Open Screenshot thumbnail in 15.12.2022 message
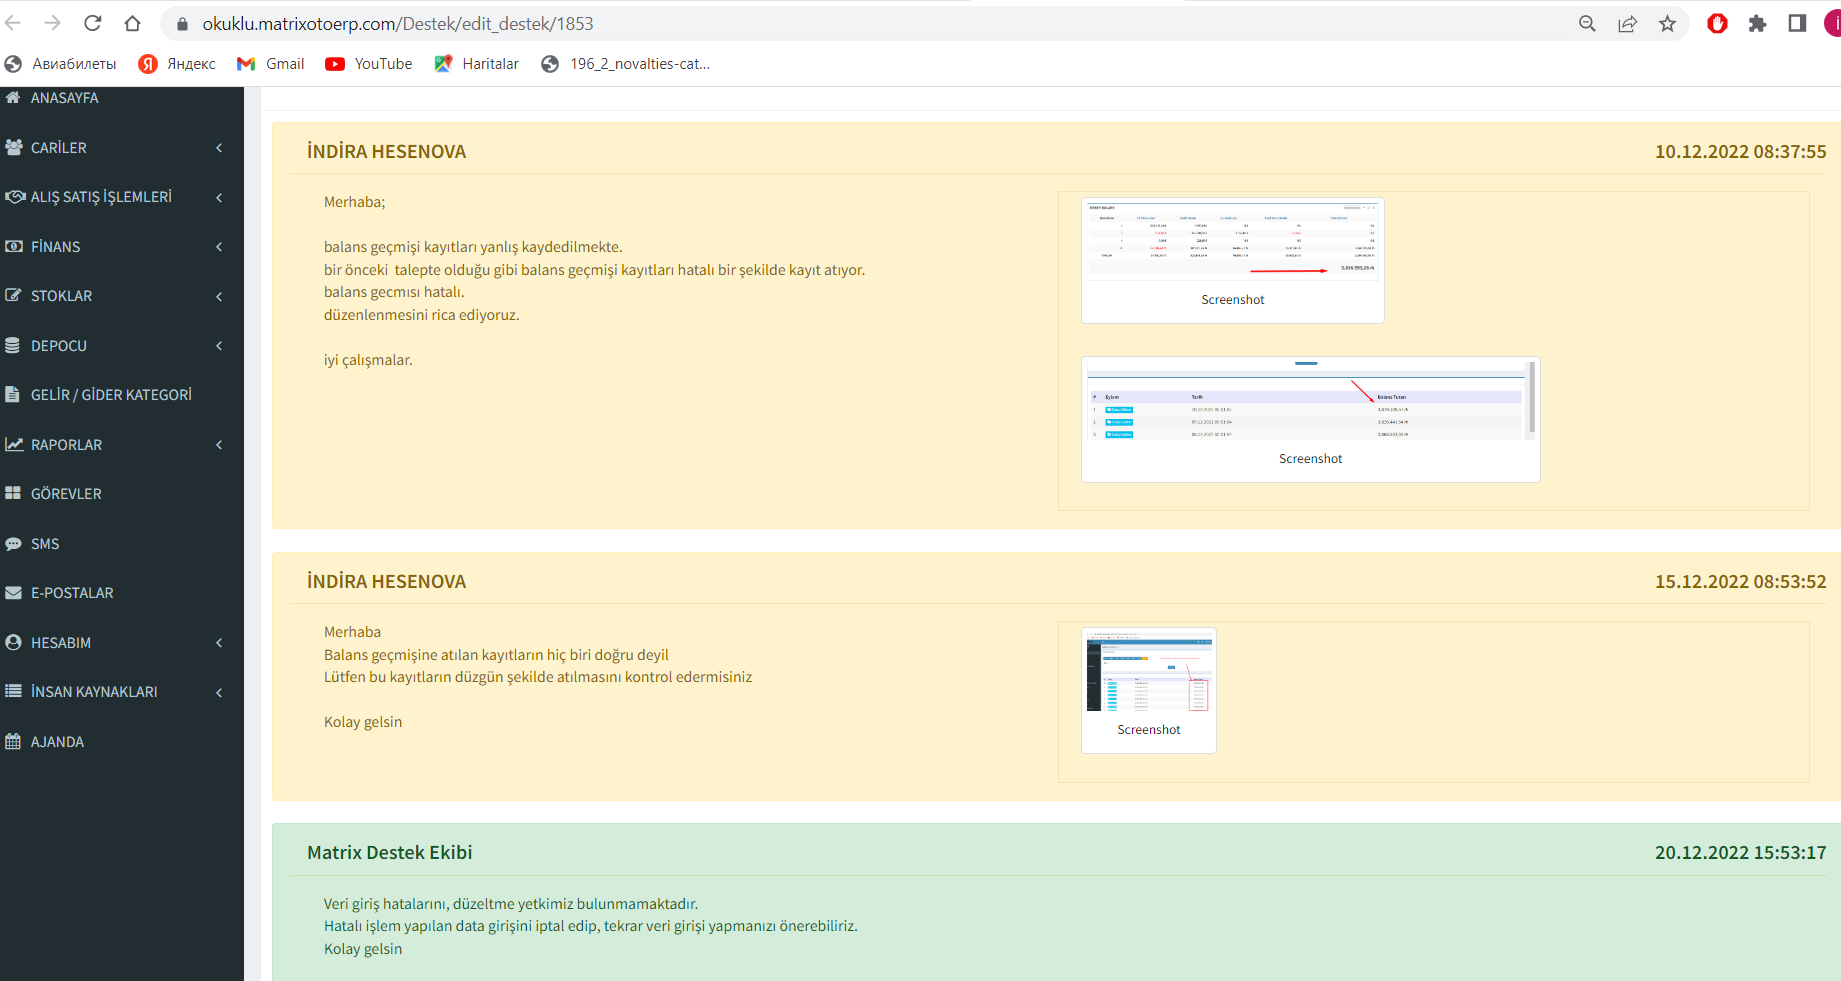 click(x=1148, y=690)
